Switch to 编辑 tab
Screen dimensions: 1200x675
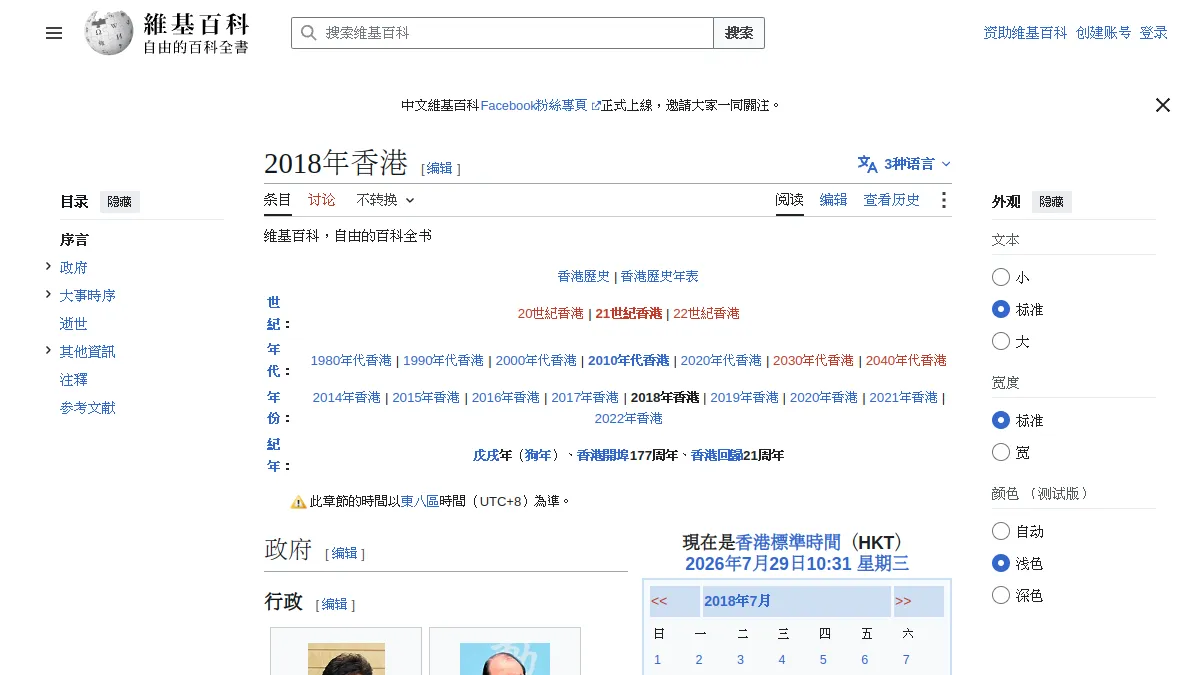point(834,200)
